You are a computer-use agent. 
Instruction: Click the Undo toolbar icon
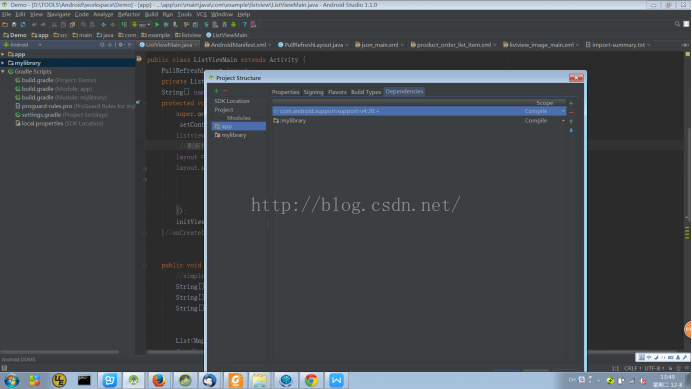34,25
